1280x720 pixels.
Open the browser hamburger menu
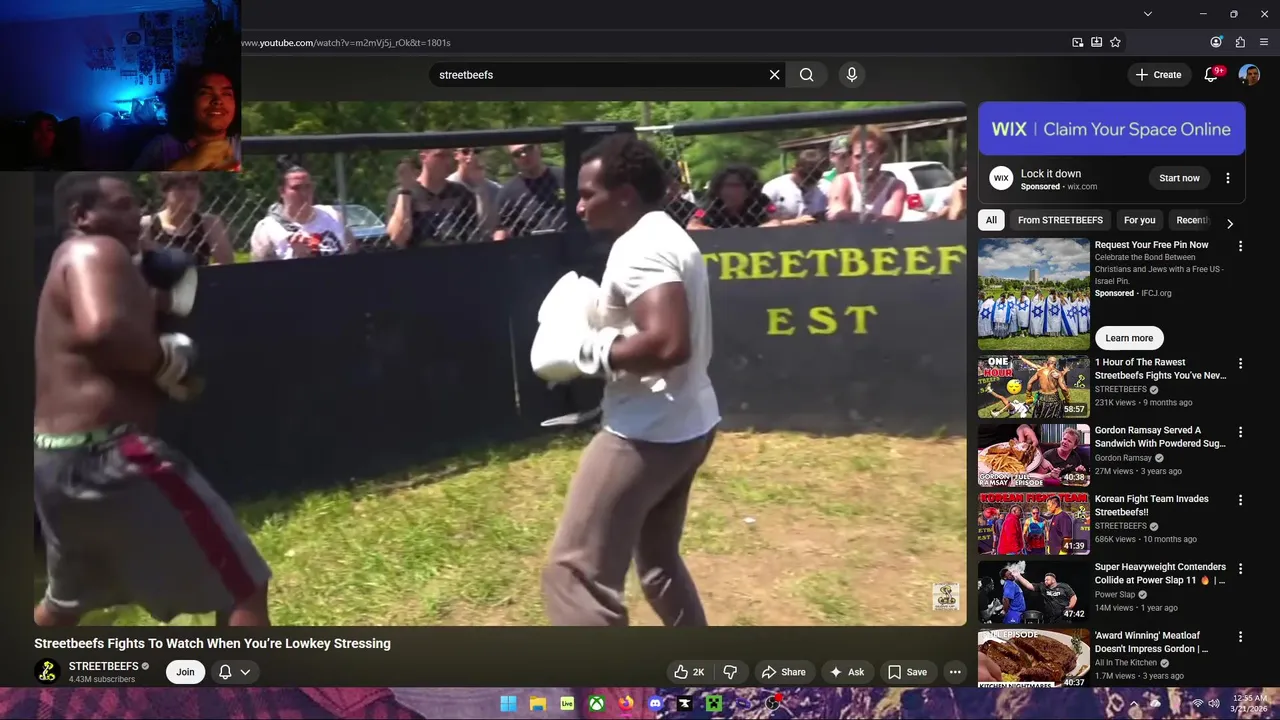[x=1264, y=42]
